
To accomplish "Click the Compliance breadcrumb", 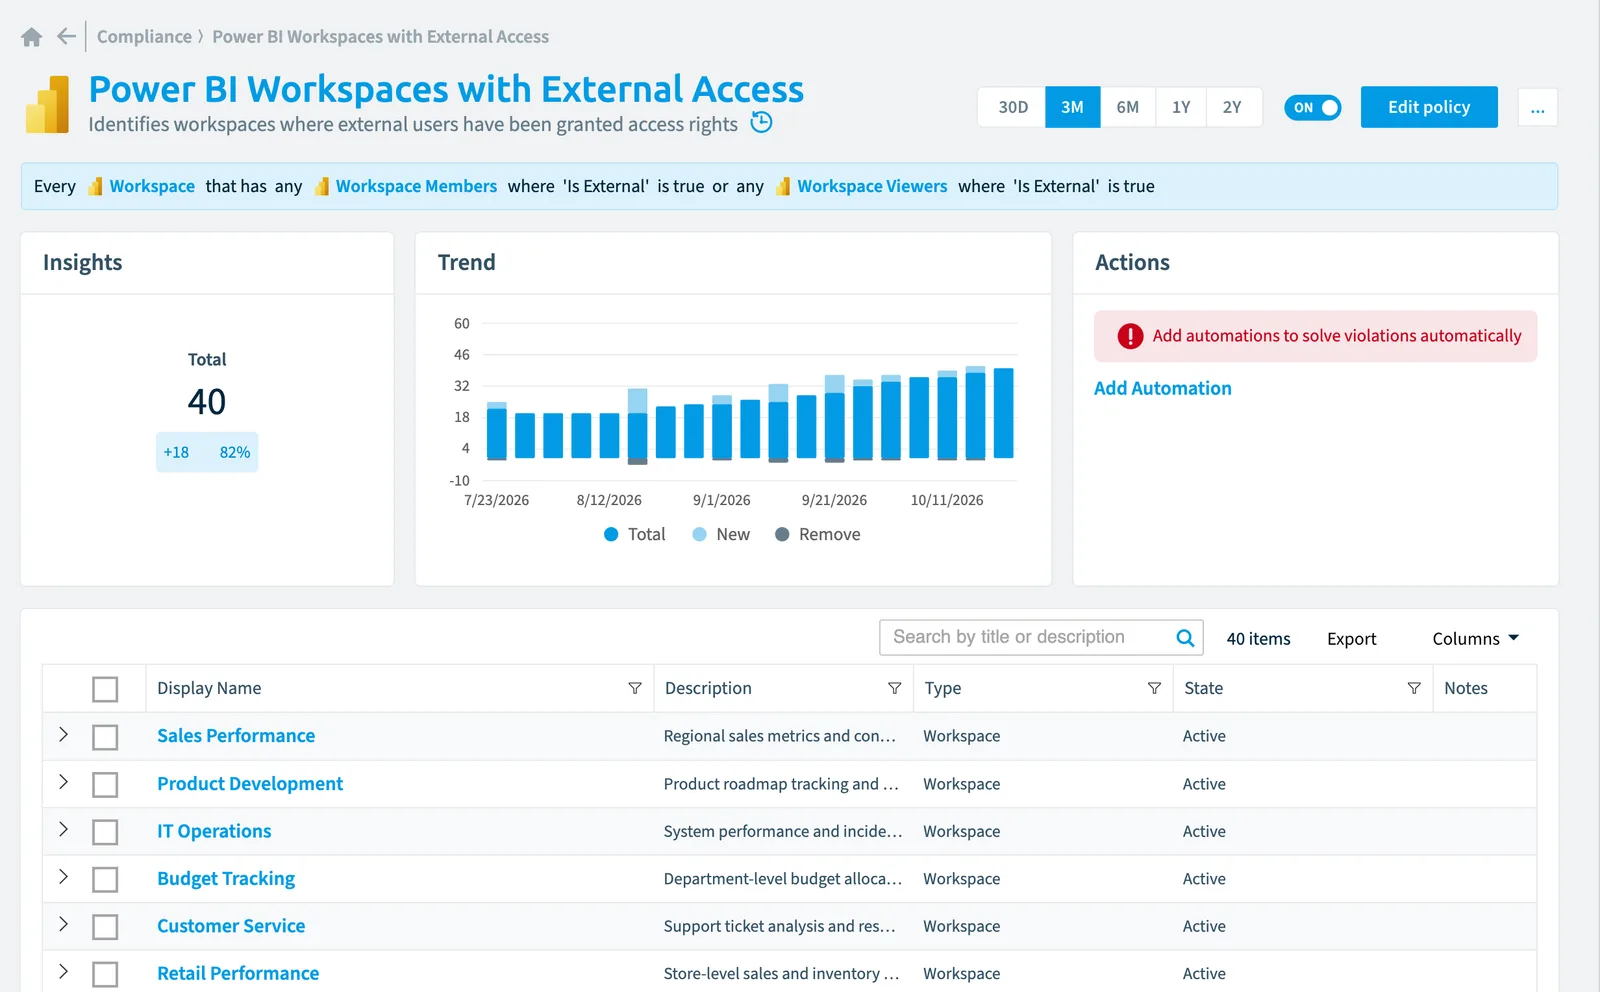I will [144, 37].
